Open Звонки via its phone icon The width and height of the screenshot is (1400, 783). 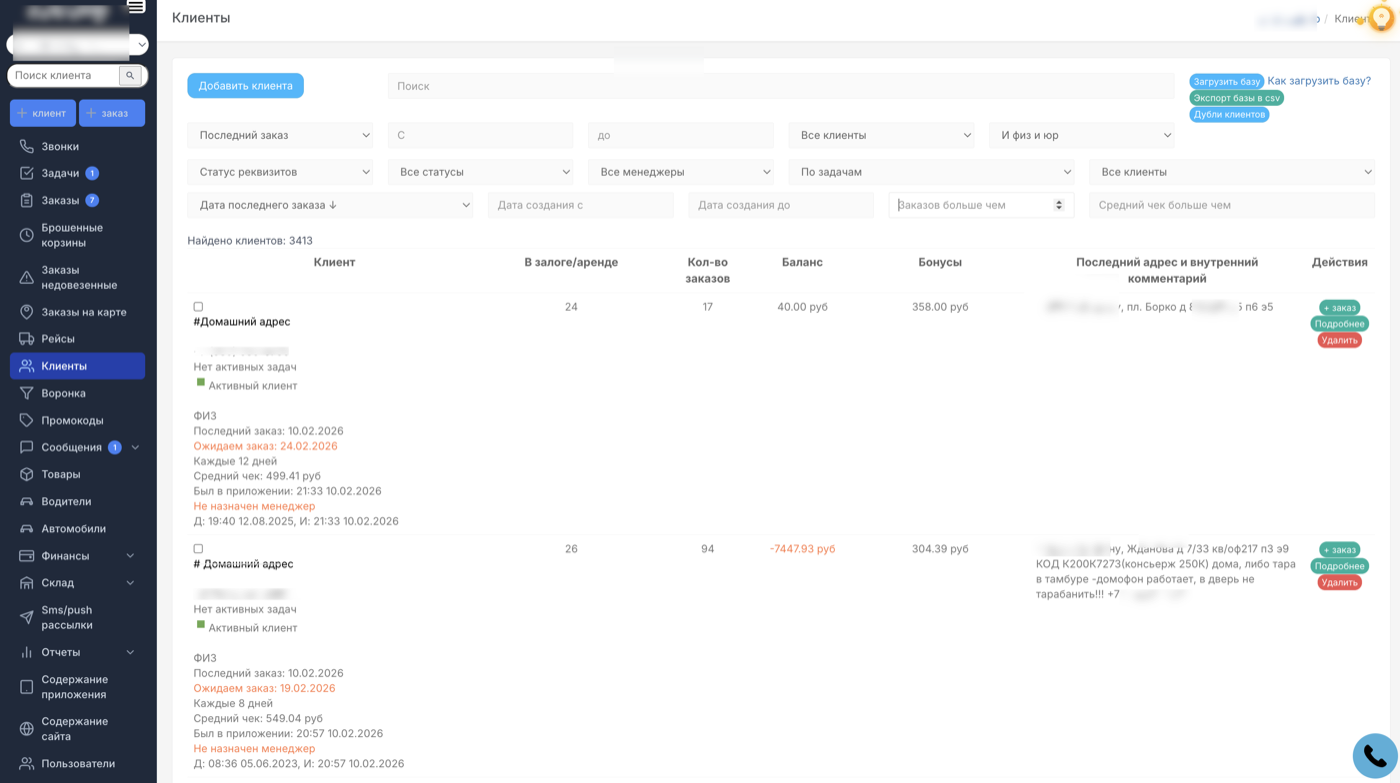(27, 146)
